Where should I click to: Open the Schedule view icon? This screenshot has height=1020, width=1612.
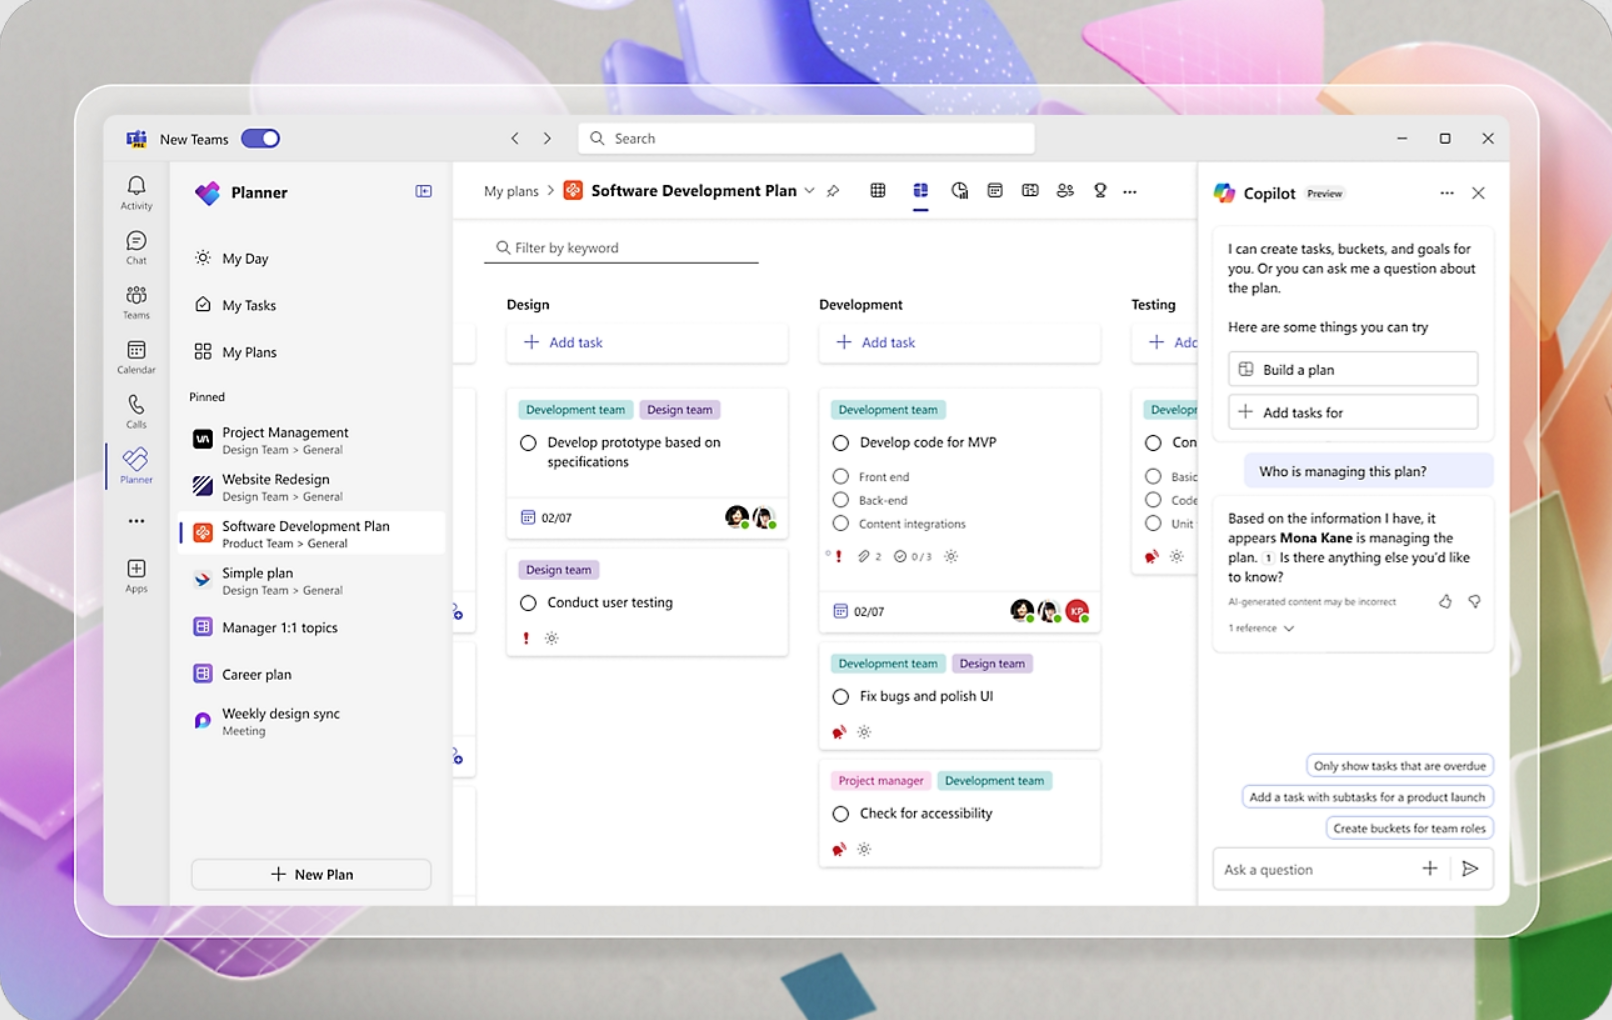click(995, 190)
